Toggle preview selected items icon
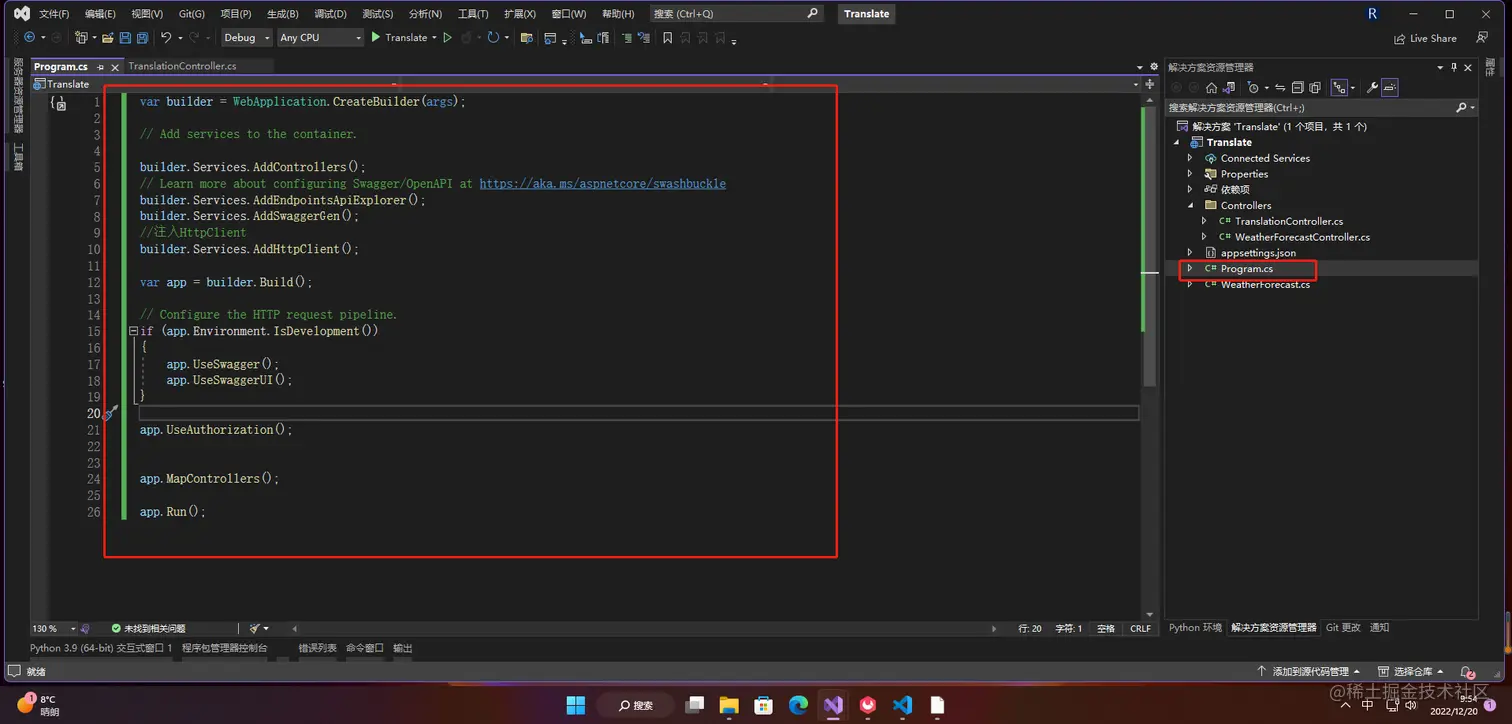 click(1390, 88)
